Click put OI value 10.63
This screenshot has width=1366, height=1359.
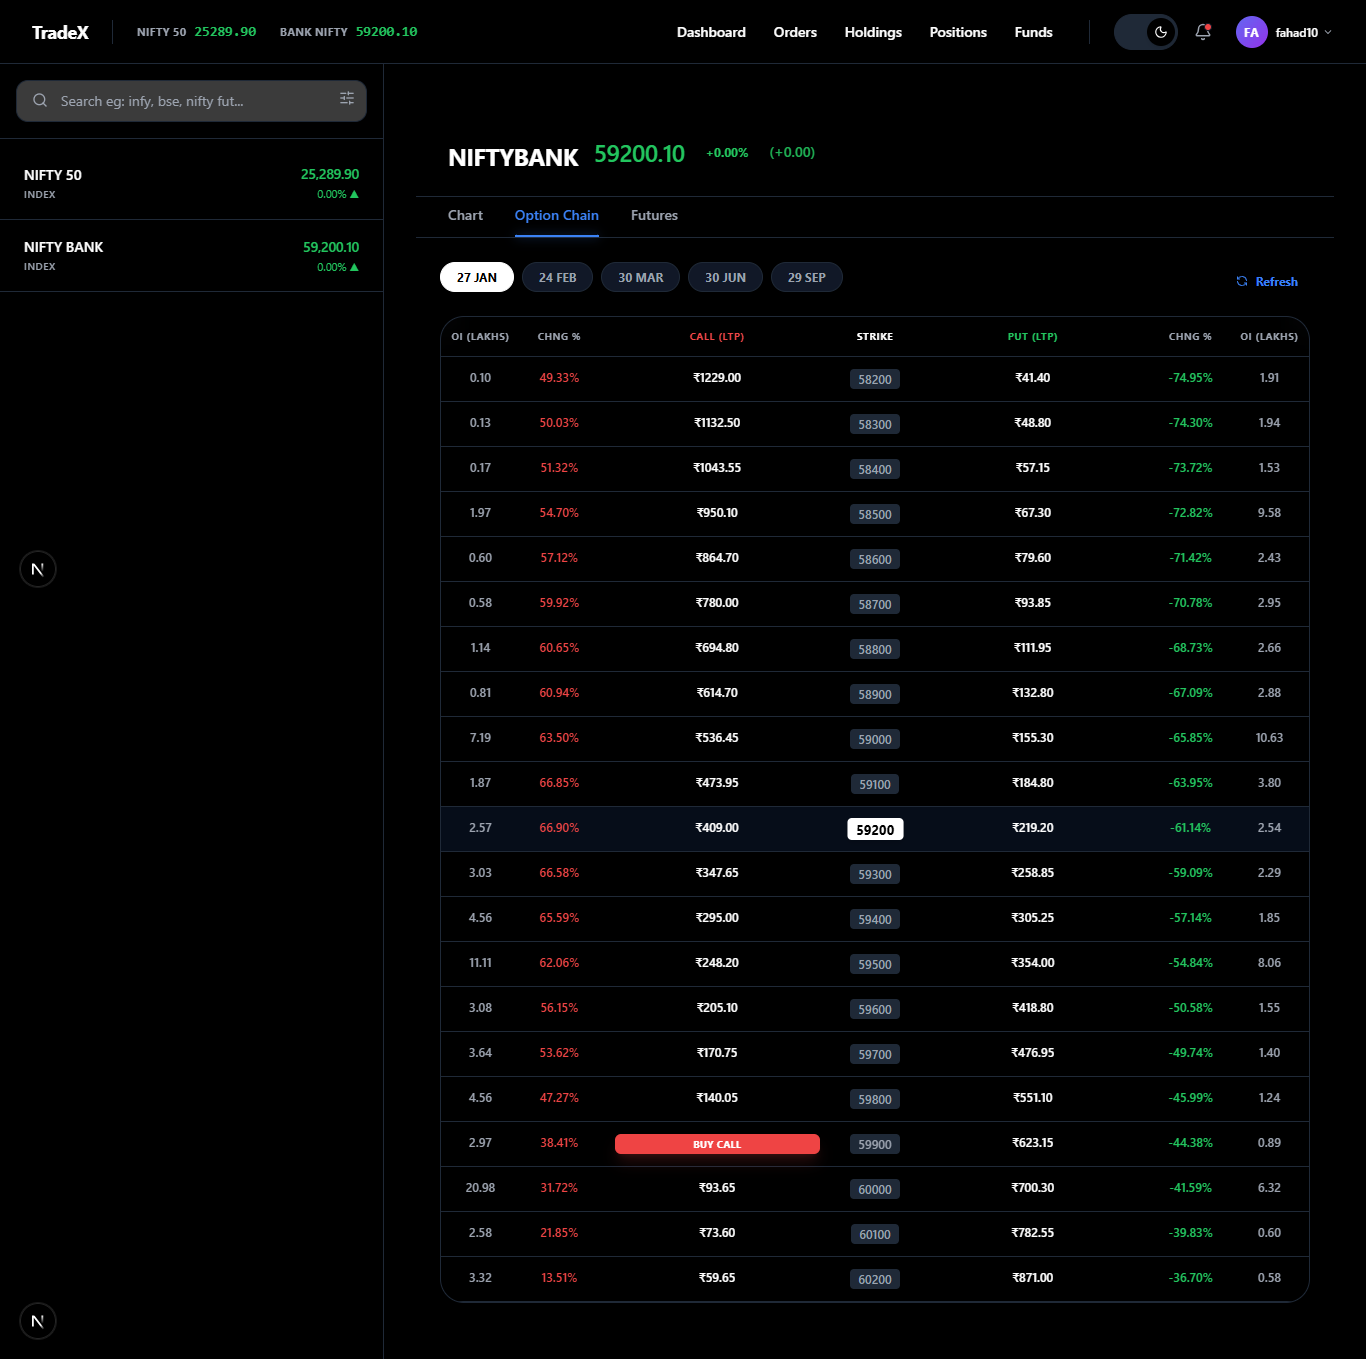click(x=1269, y=738)
